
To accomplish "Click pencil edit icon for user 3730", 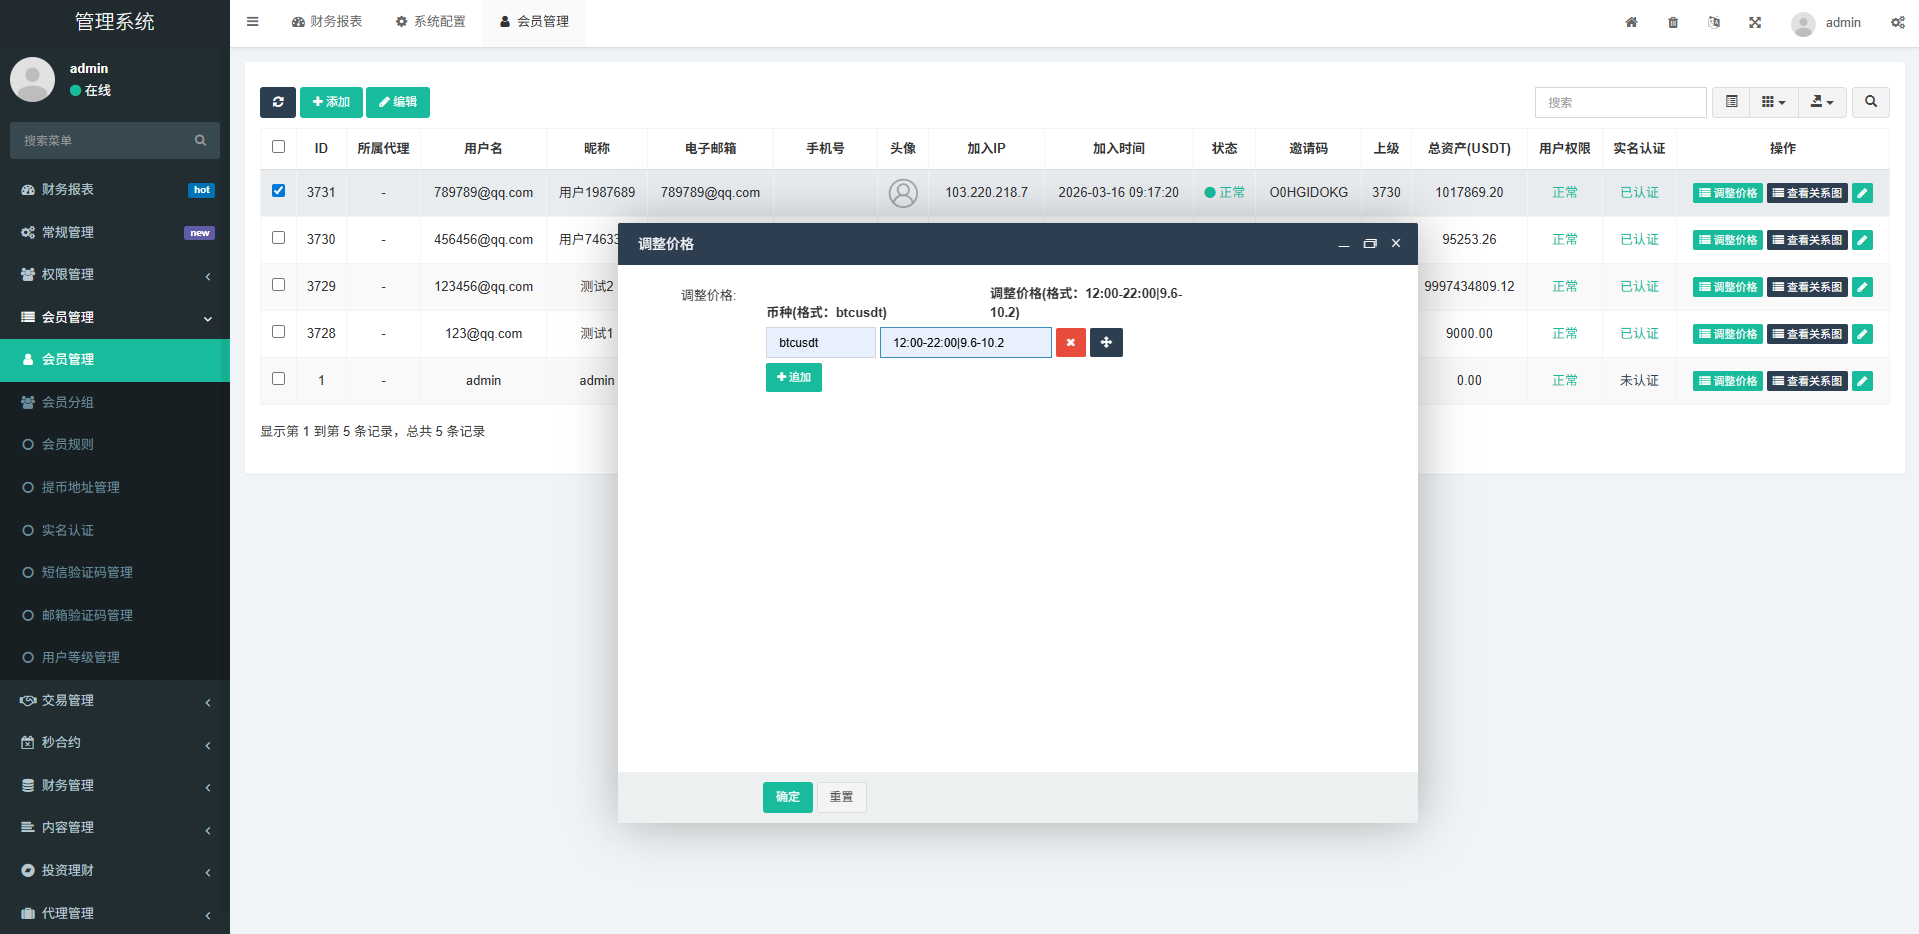I will tap(1862, 240).
